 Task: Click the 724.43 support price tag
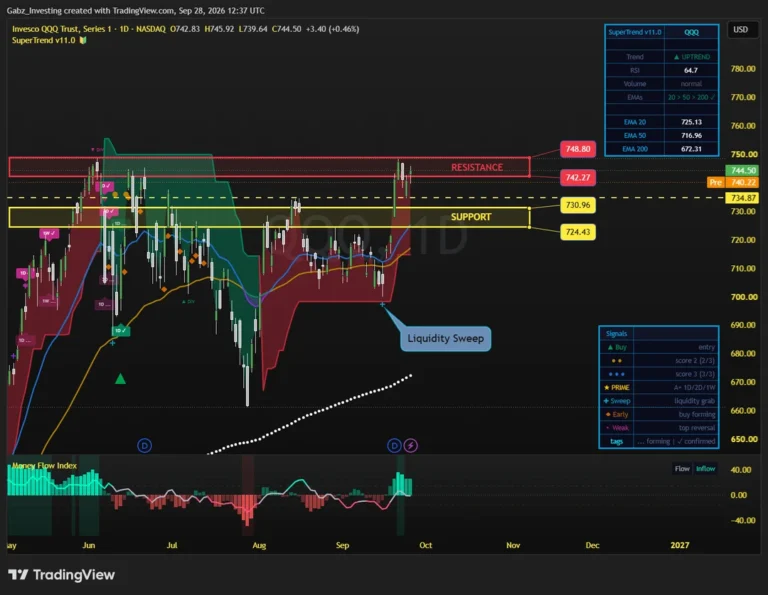point(578,232)
